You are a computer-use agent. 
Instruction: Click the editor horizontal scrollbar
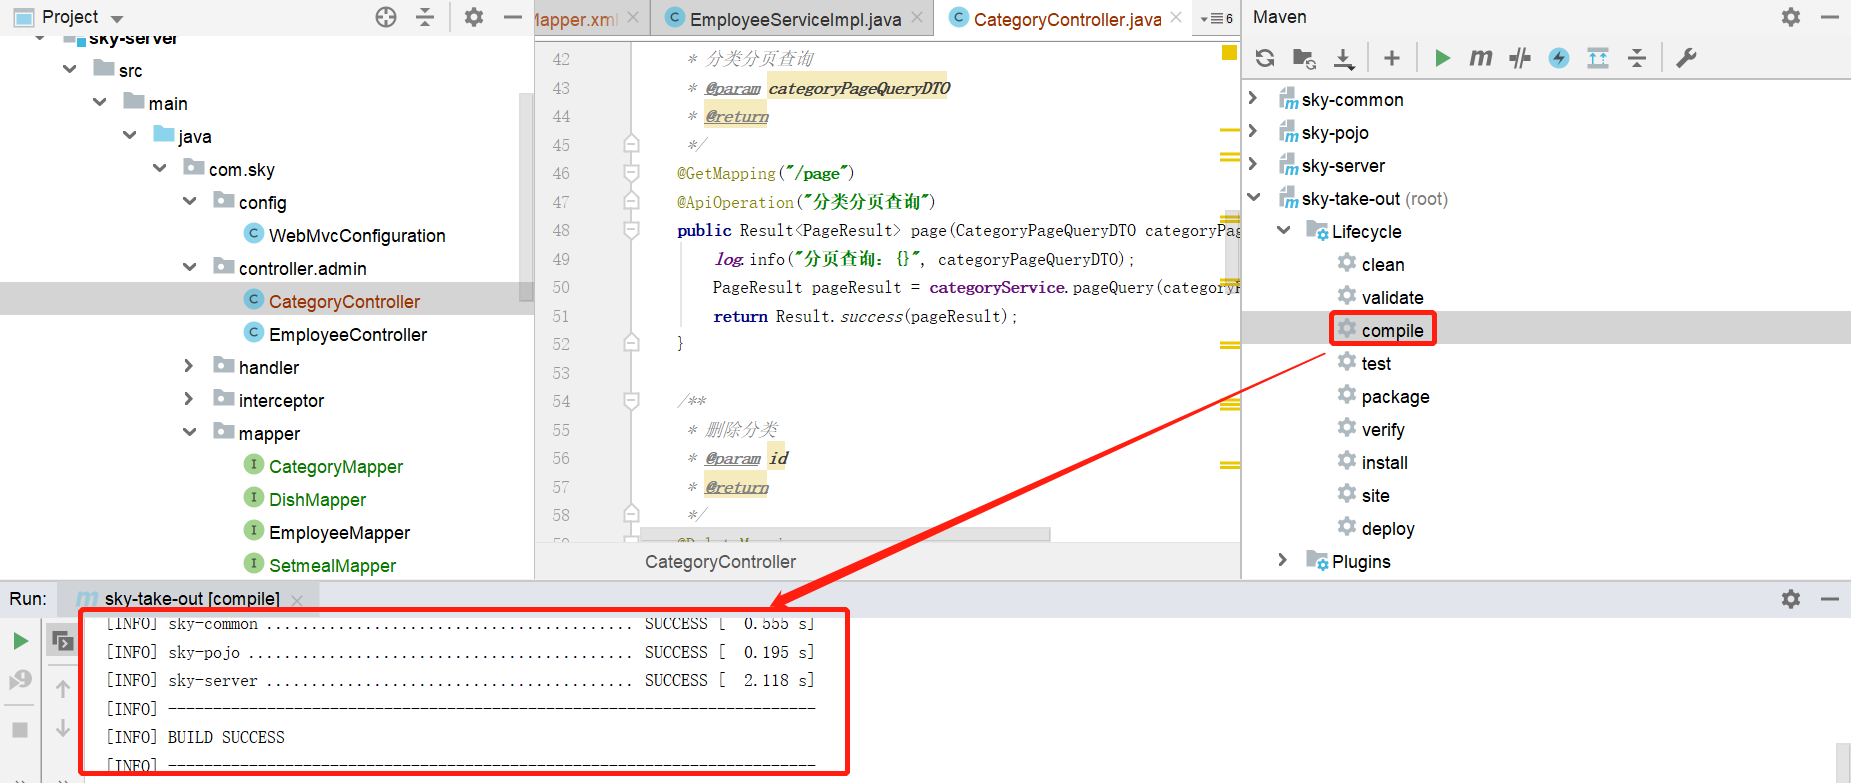(845, 534)
